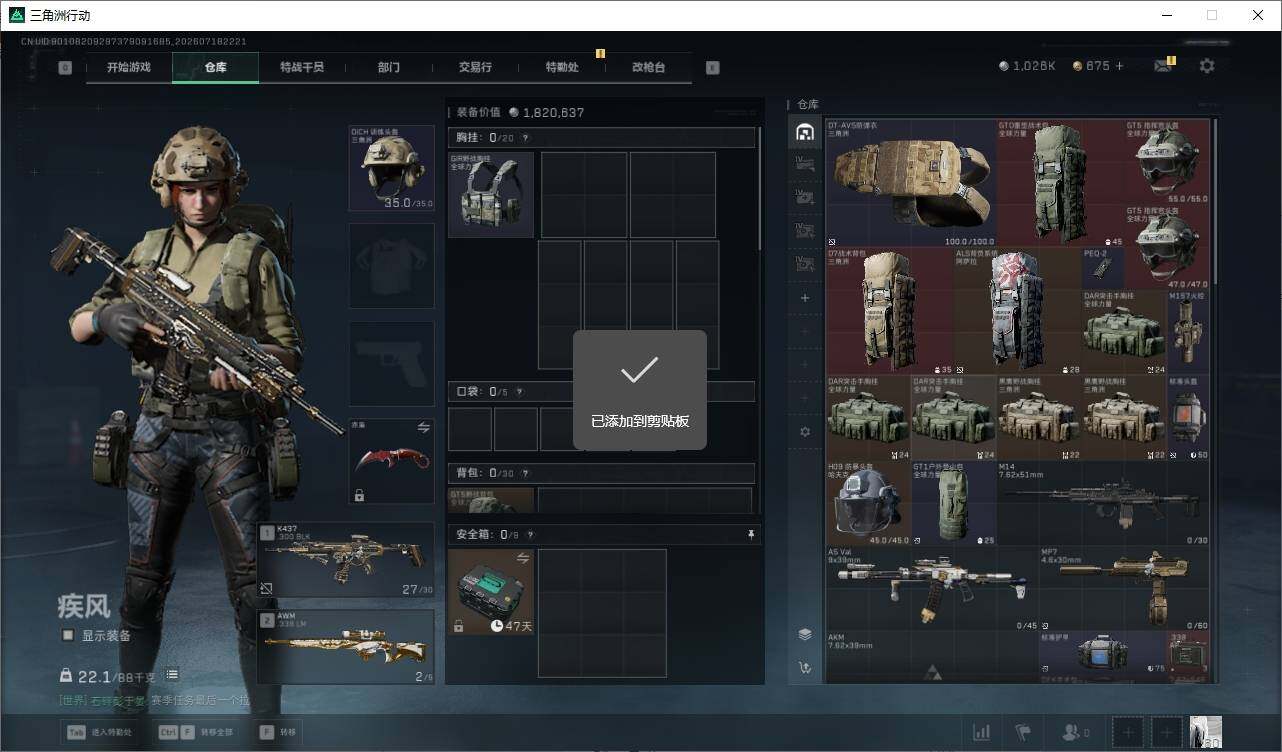Switch to the 改枪台 tab

click(x=648, y=67)
